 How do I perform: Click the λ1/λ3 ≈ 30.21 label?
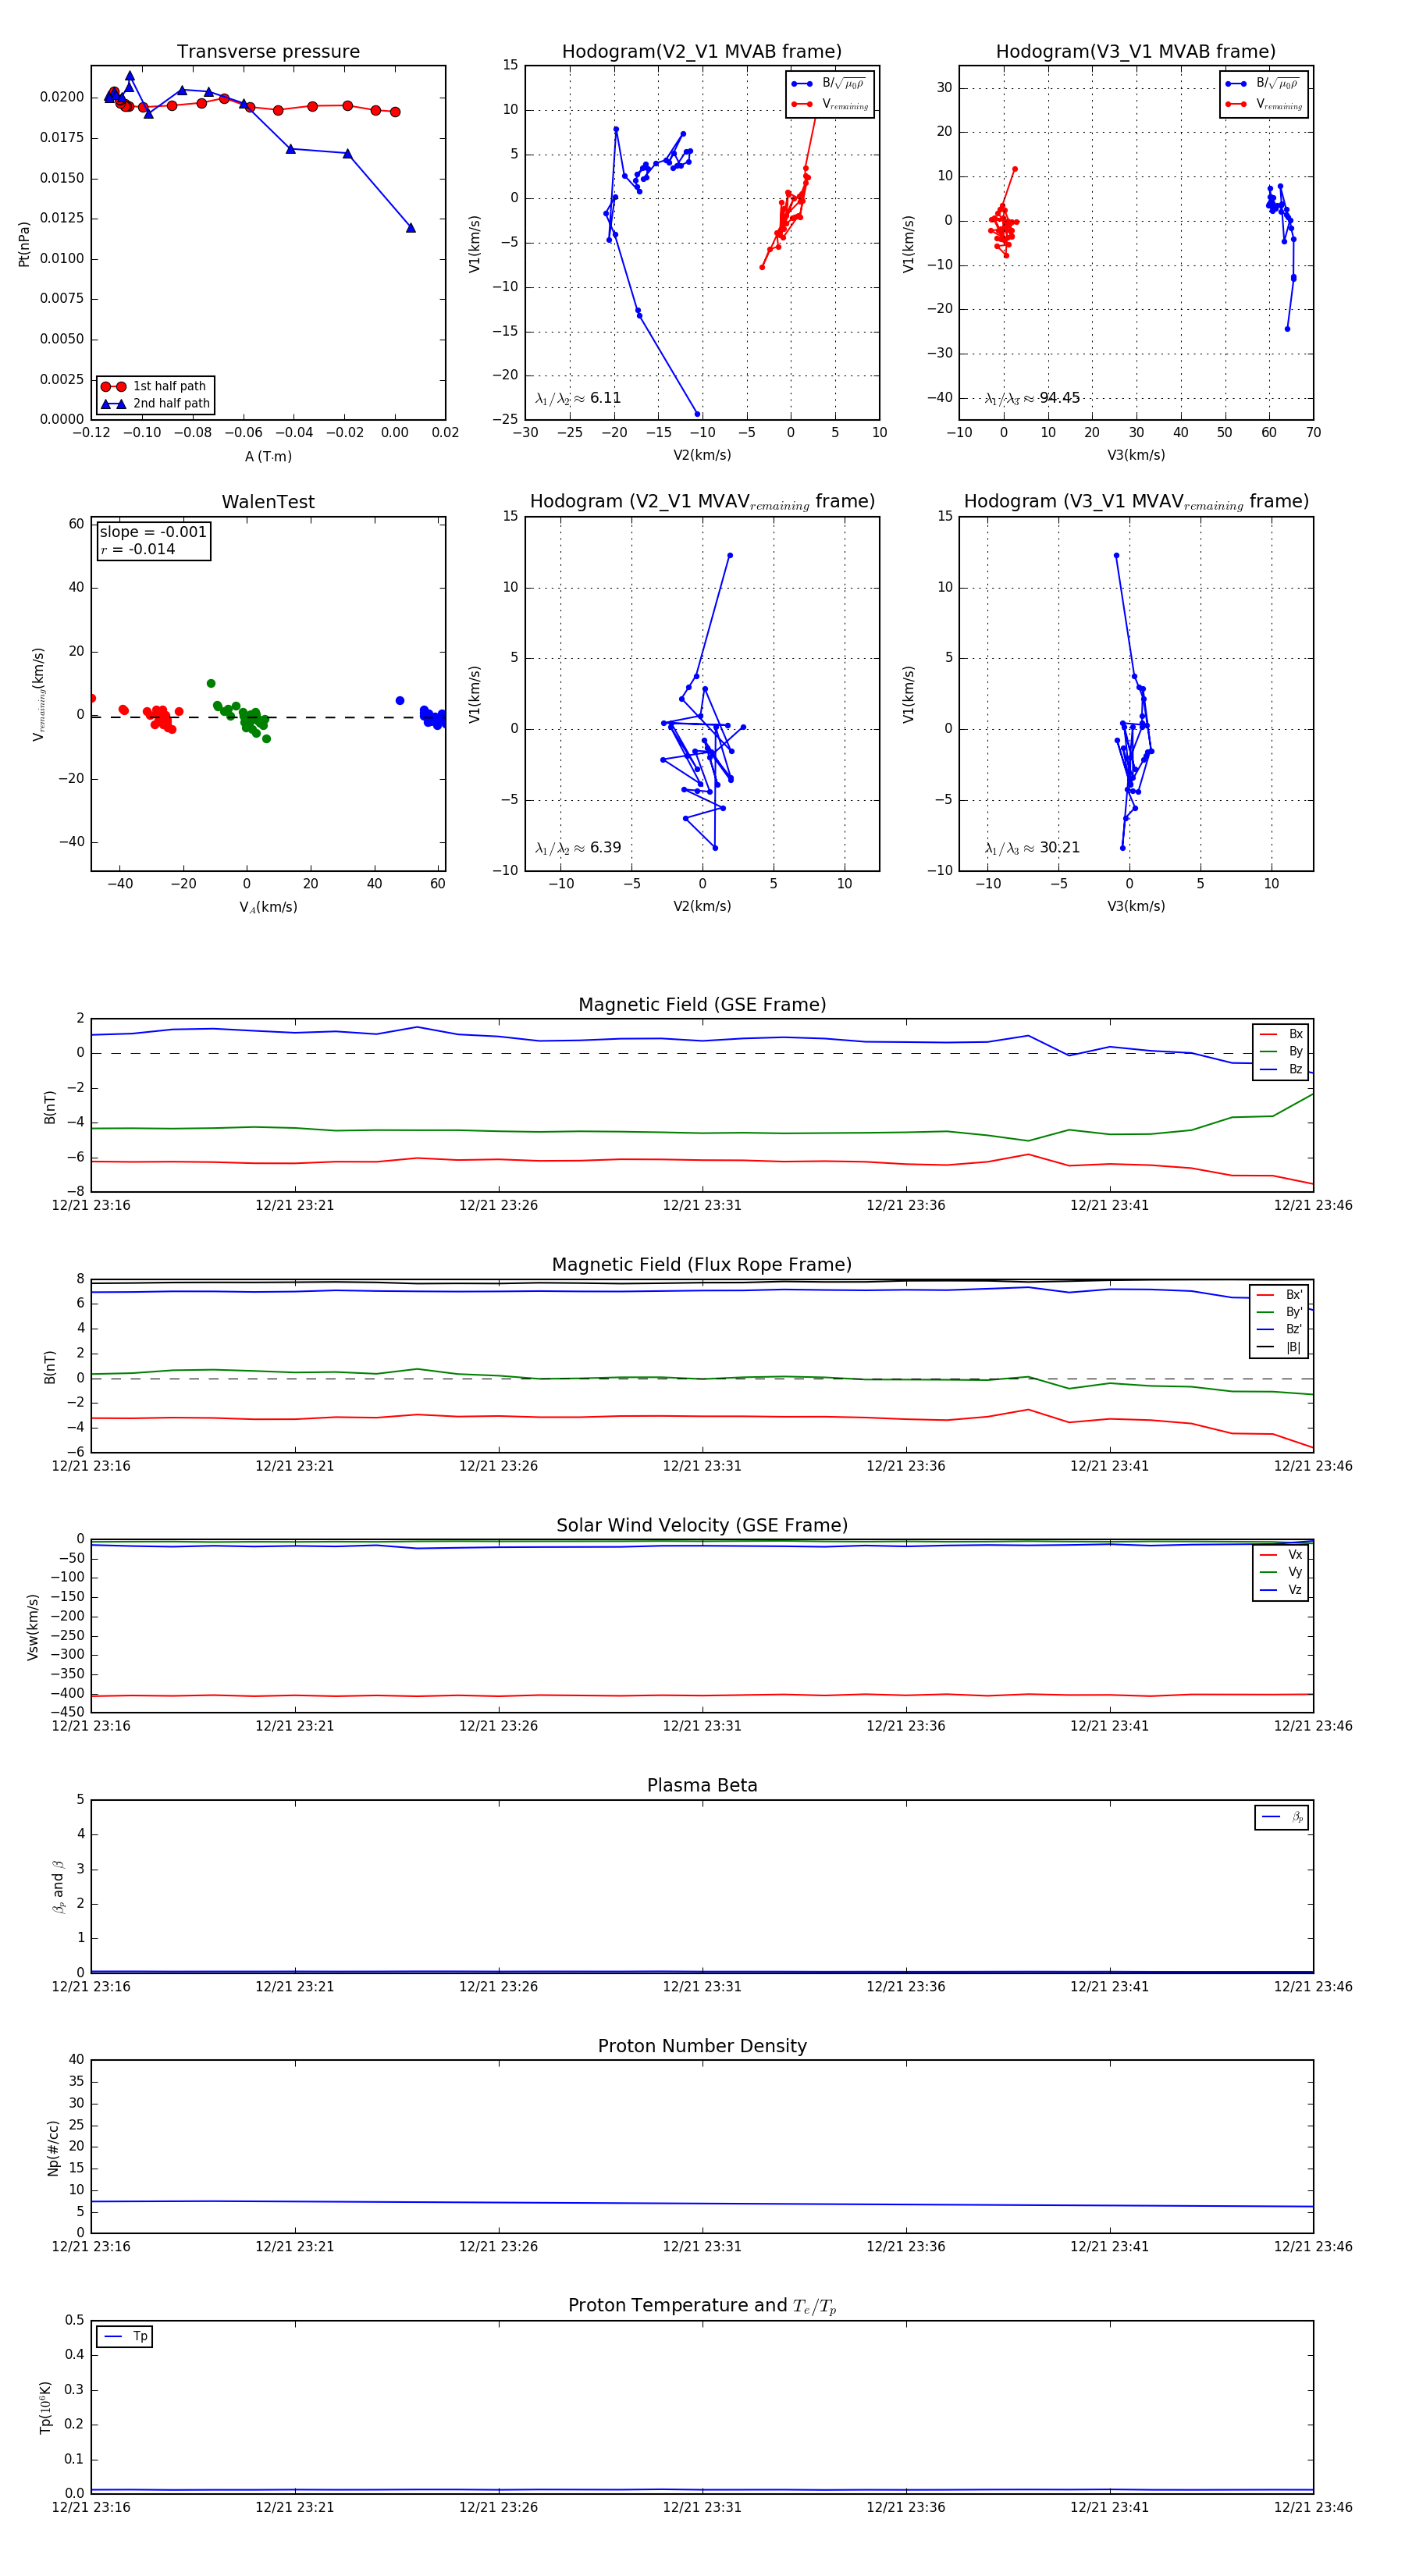pos(1033,848)
